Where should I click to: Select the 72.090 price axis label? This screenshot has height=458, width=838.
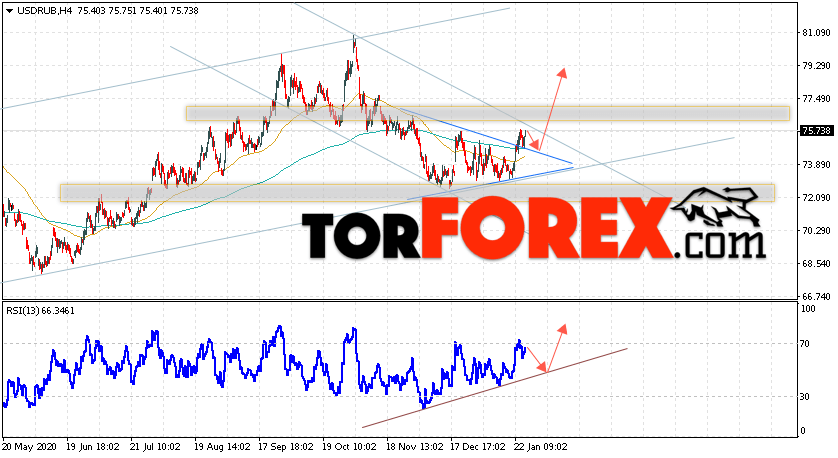[x=816, y=198]
